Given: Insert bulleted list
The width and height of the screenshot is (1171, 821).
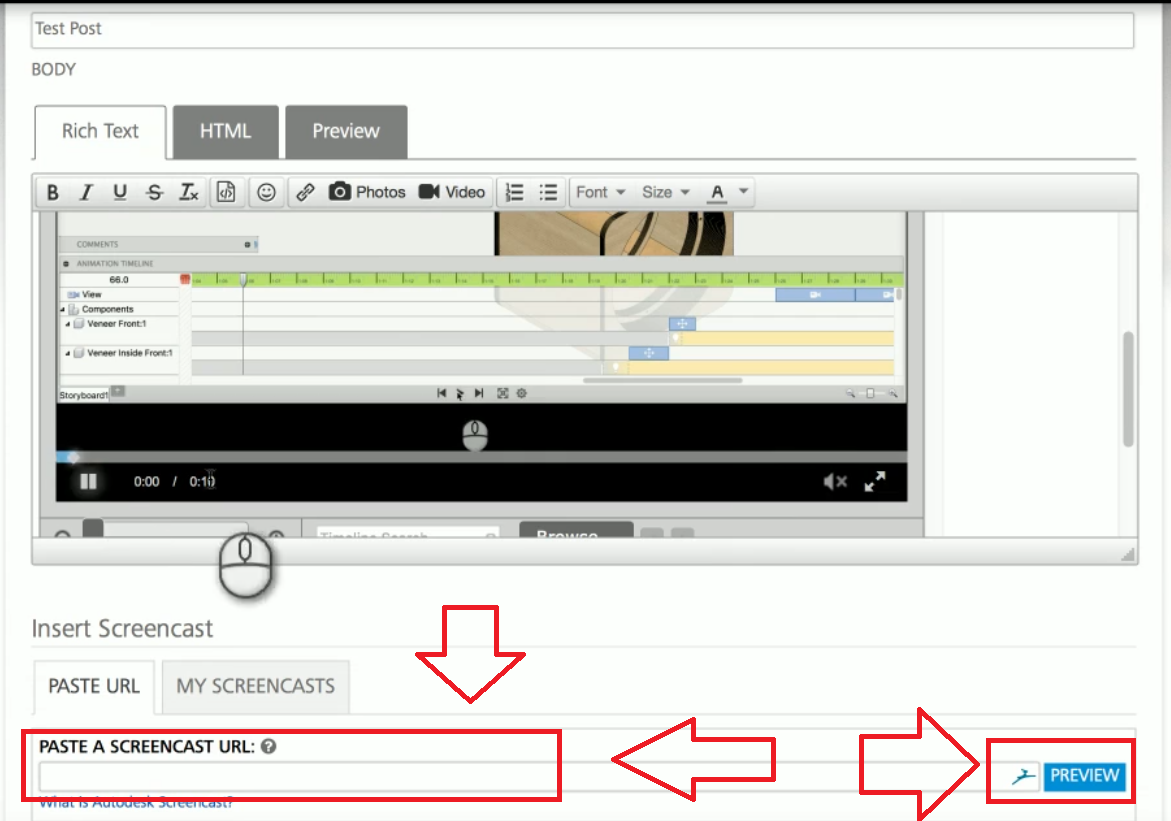Looking at the screenshot, I should click(x=548, y=193).
